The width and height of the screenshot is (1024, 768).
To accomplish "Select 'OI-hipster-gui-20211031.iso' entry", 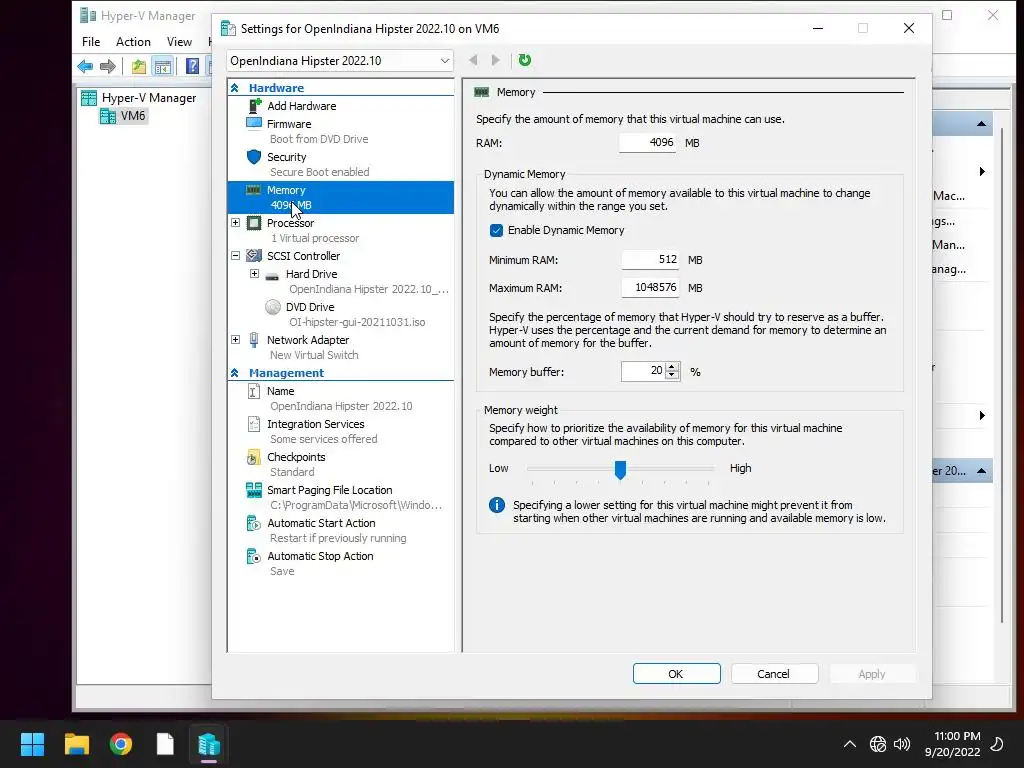I will pos(357,323).
